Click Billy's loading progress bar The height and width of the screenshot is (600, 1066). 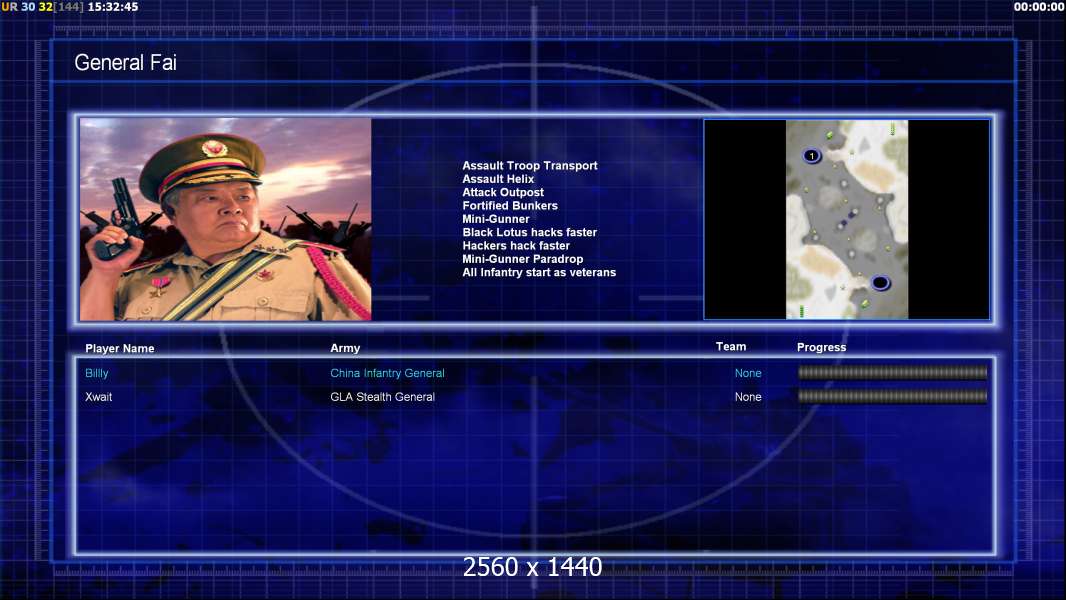point(893,372)
